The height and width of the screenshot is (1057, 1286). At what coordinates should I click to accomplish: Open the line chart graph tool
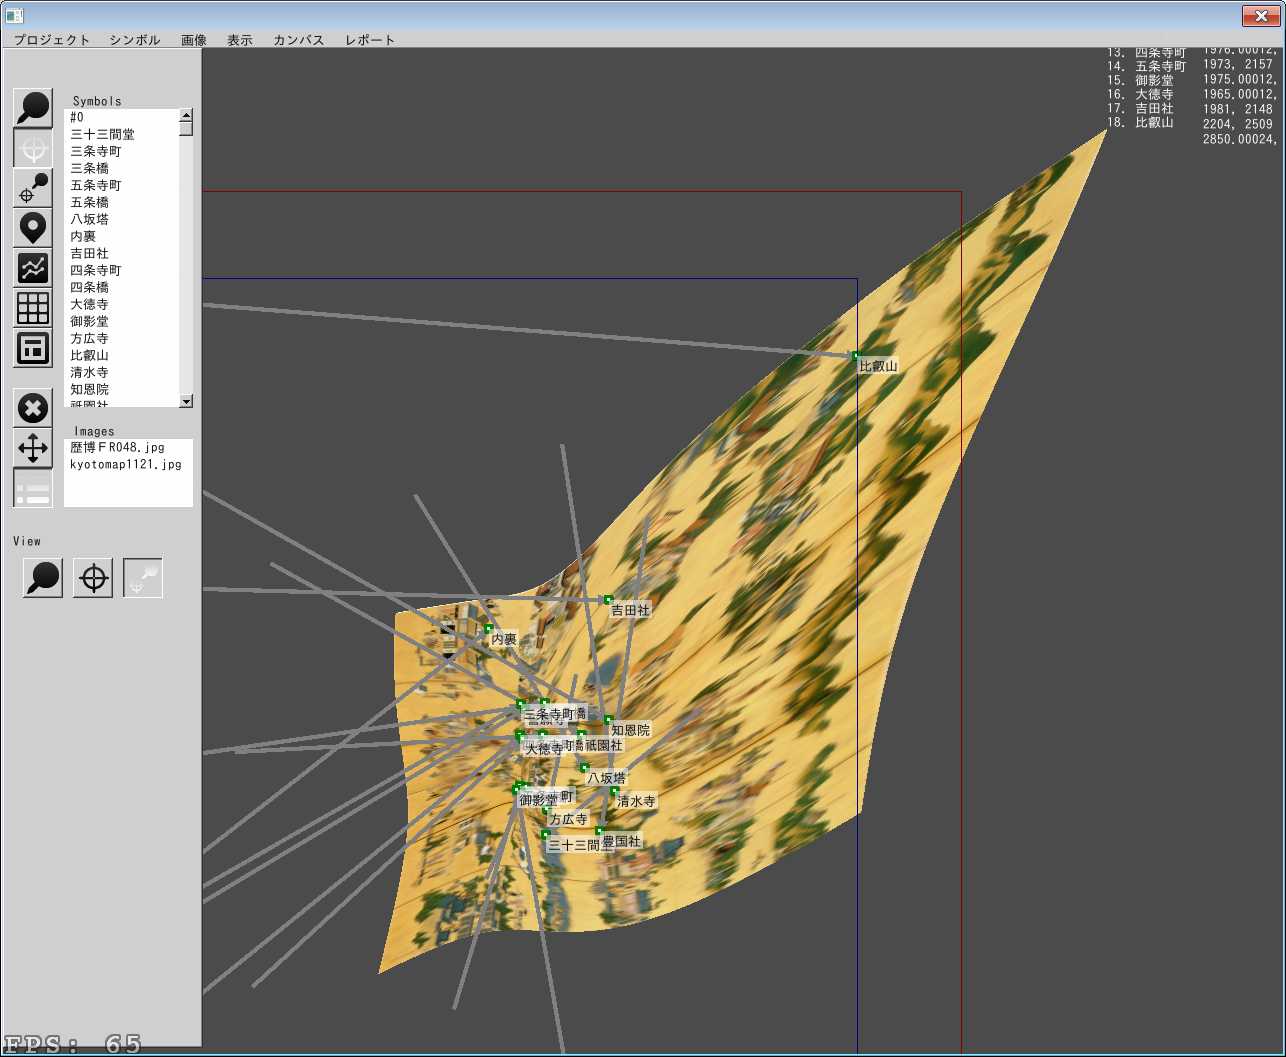click(33, 268)
